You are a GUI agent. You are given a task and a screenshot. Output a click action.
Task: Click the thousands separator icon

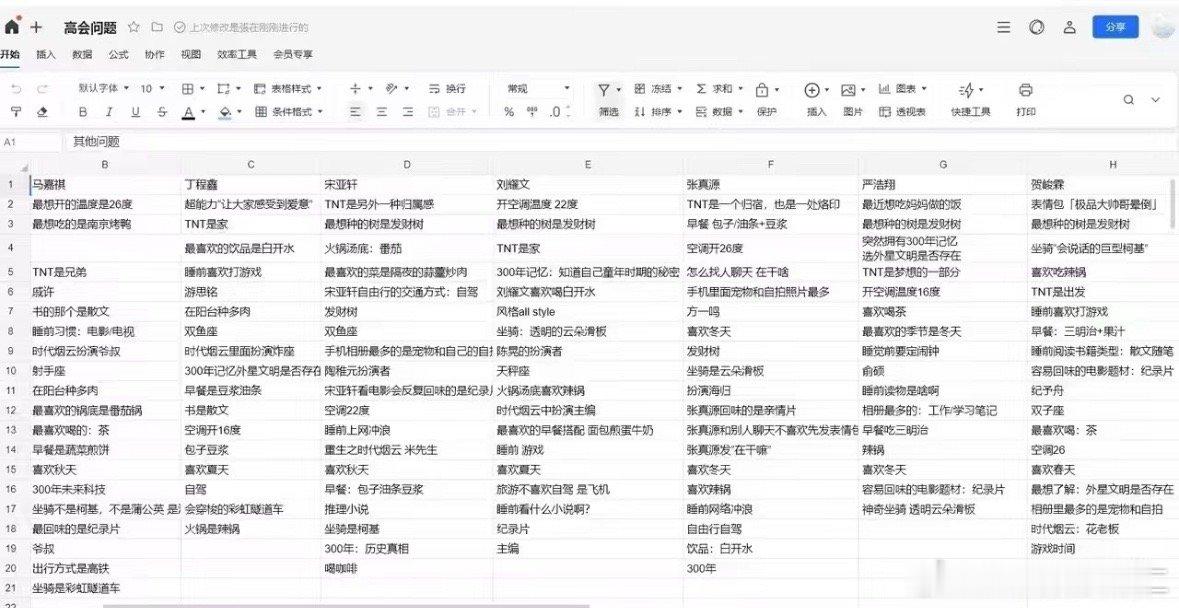pos(532,111)
